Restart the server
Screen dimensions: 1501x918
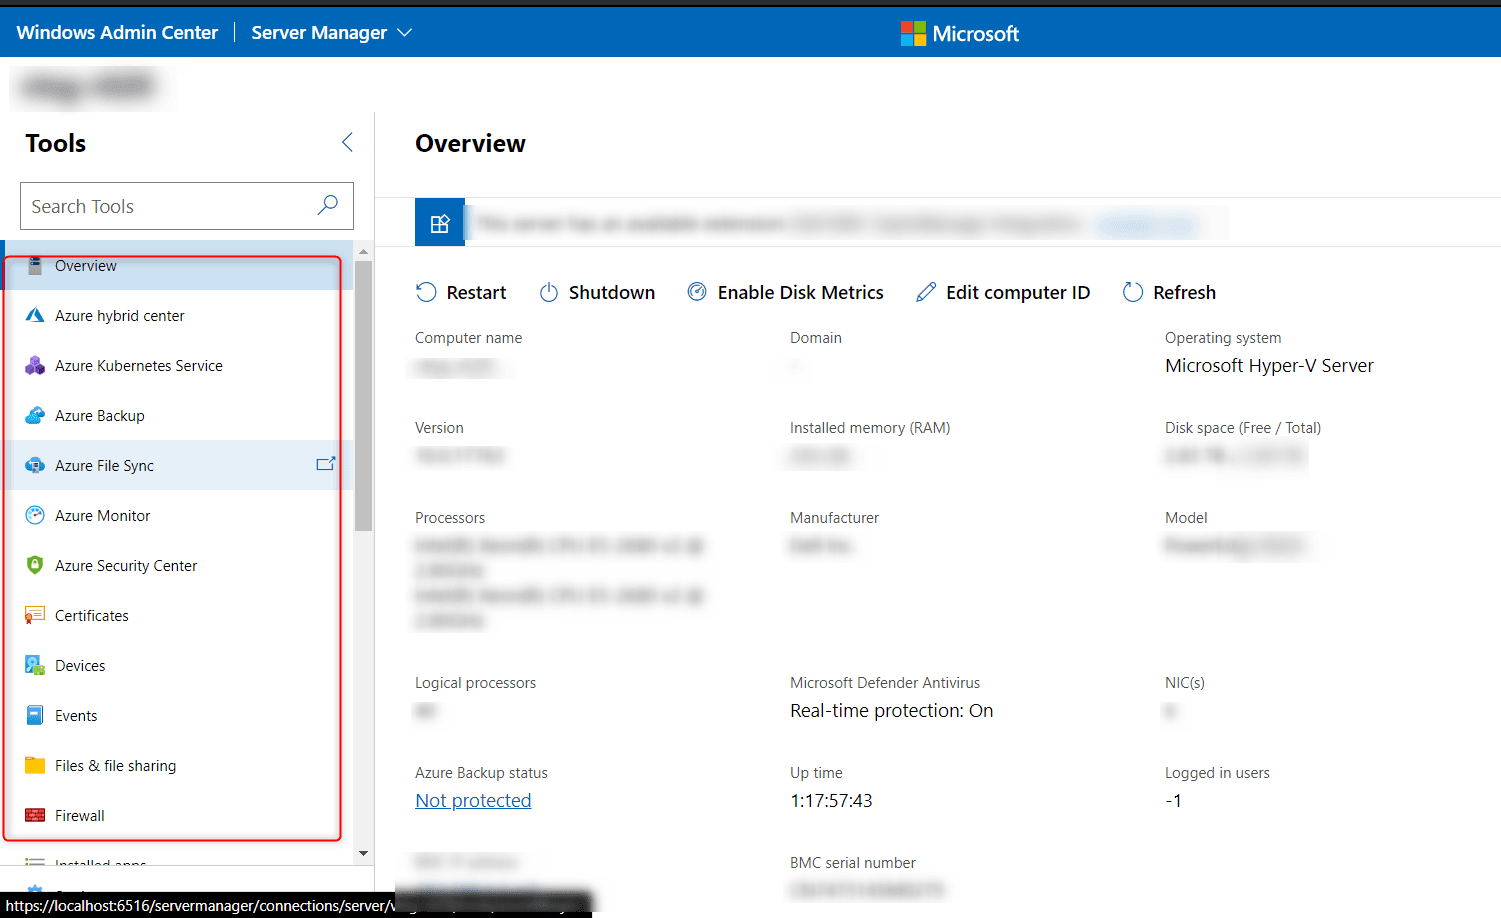[461, 292]
